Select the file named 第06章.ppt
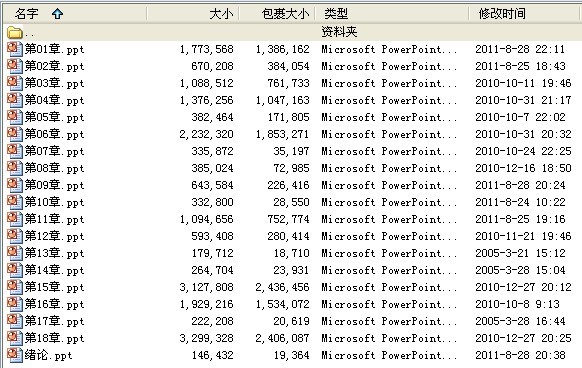 coord(55,134)
